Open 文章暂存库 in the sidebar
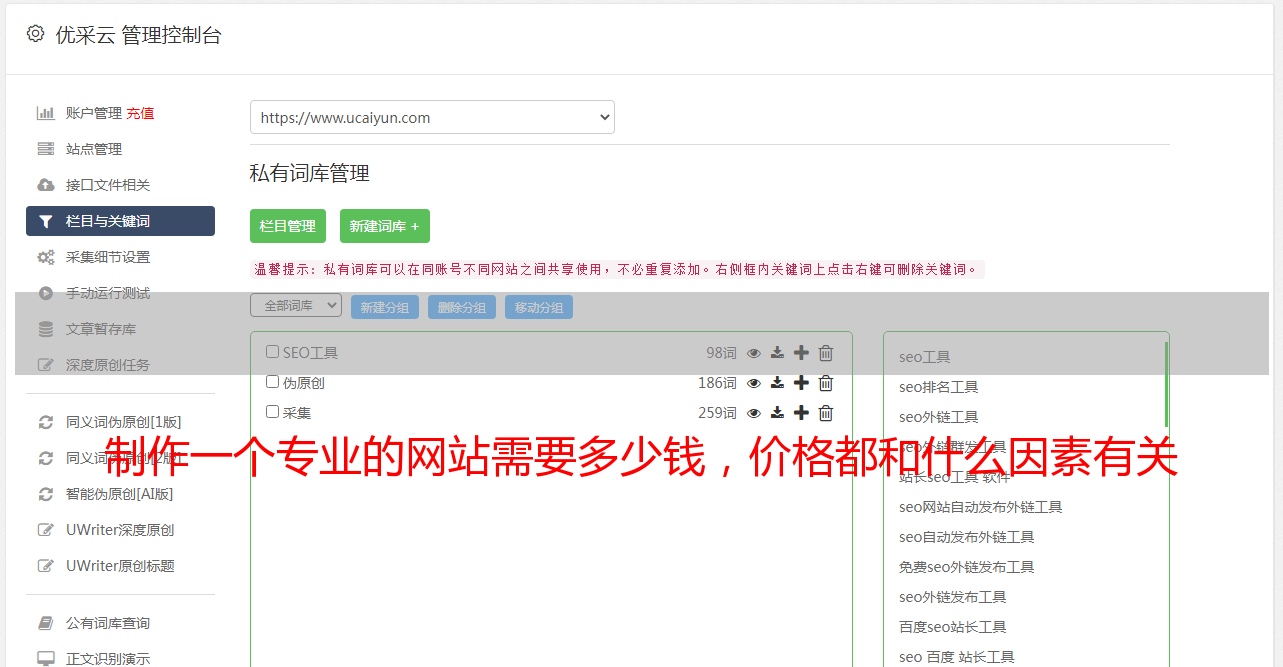 (x=101, y=329)
